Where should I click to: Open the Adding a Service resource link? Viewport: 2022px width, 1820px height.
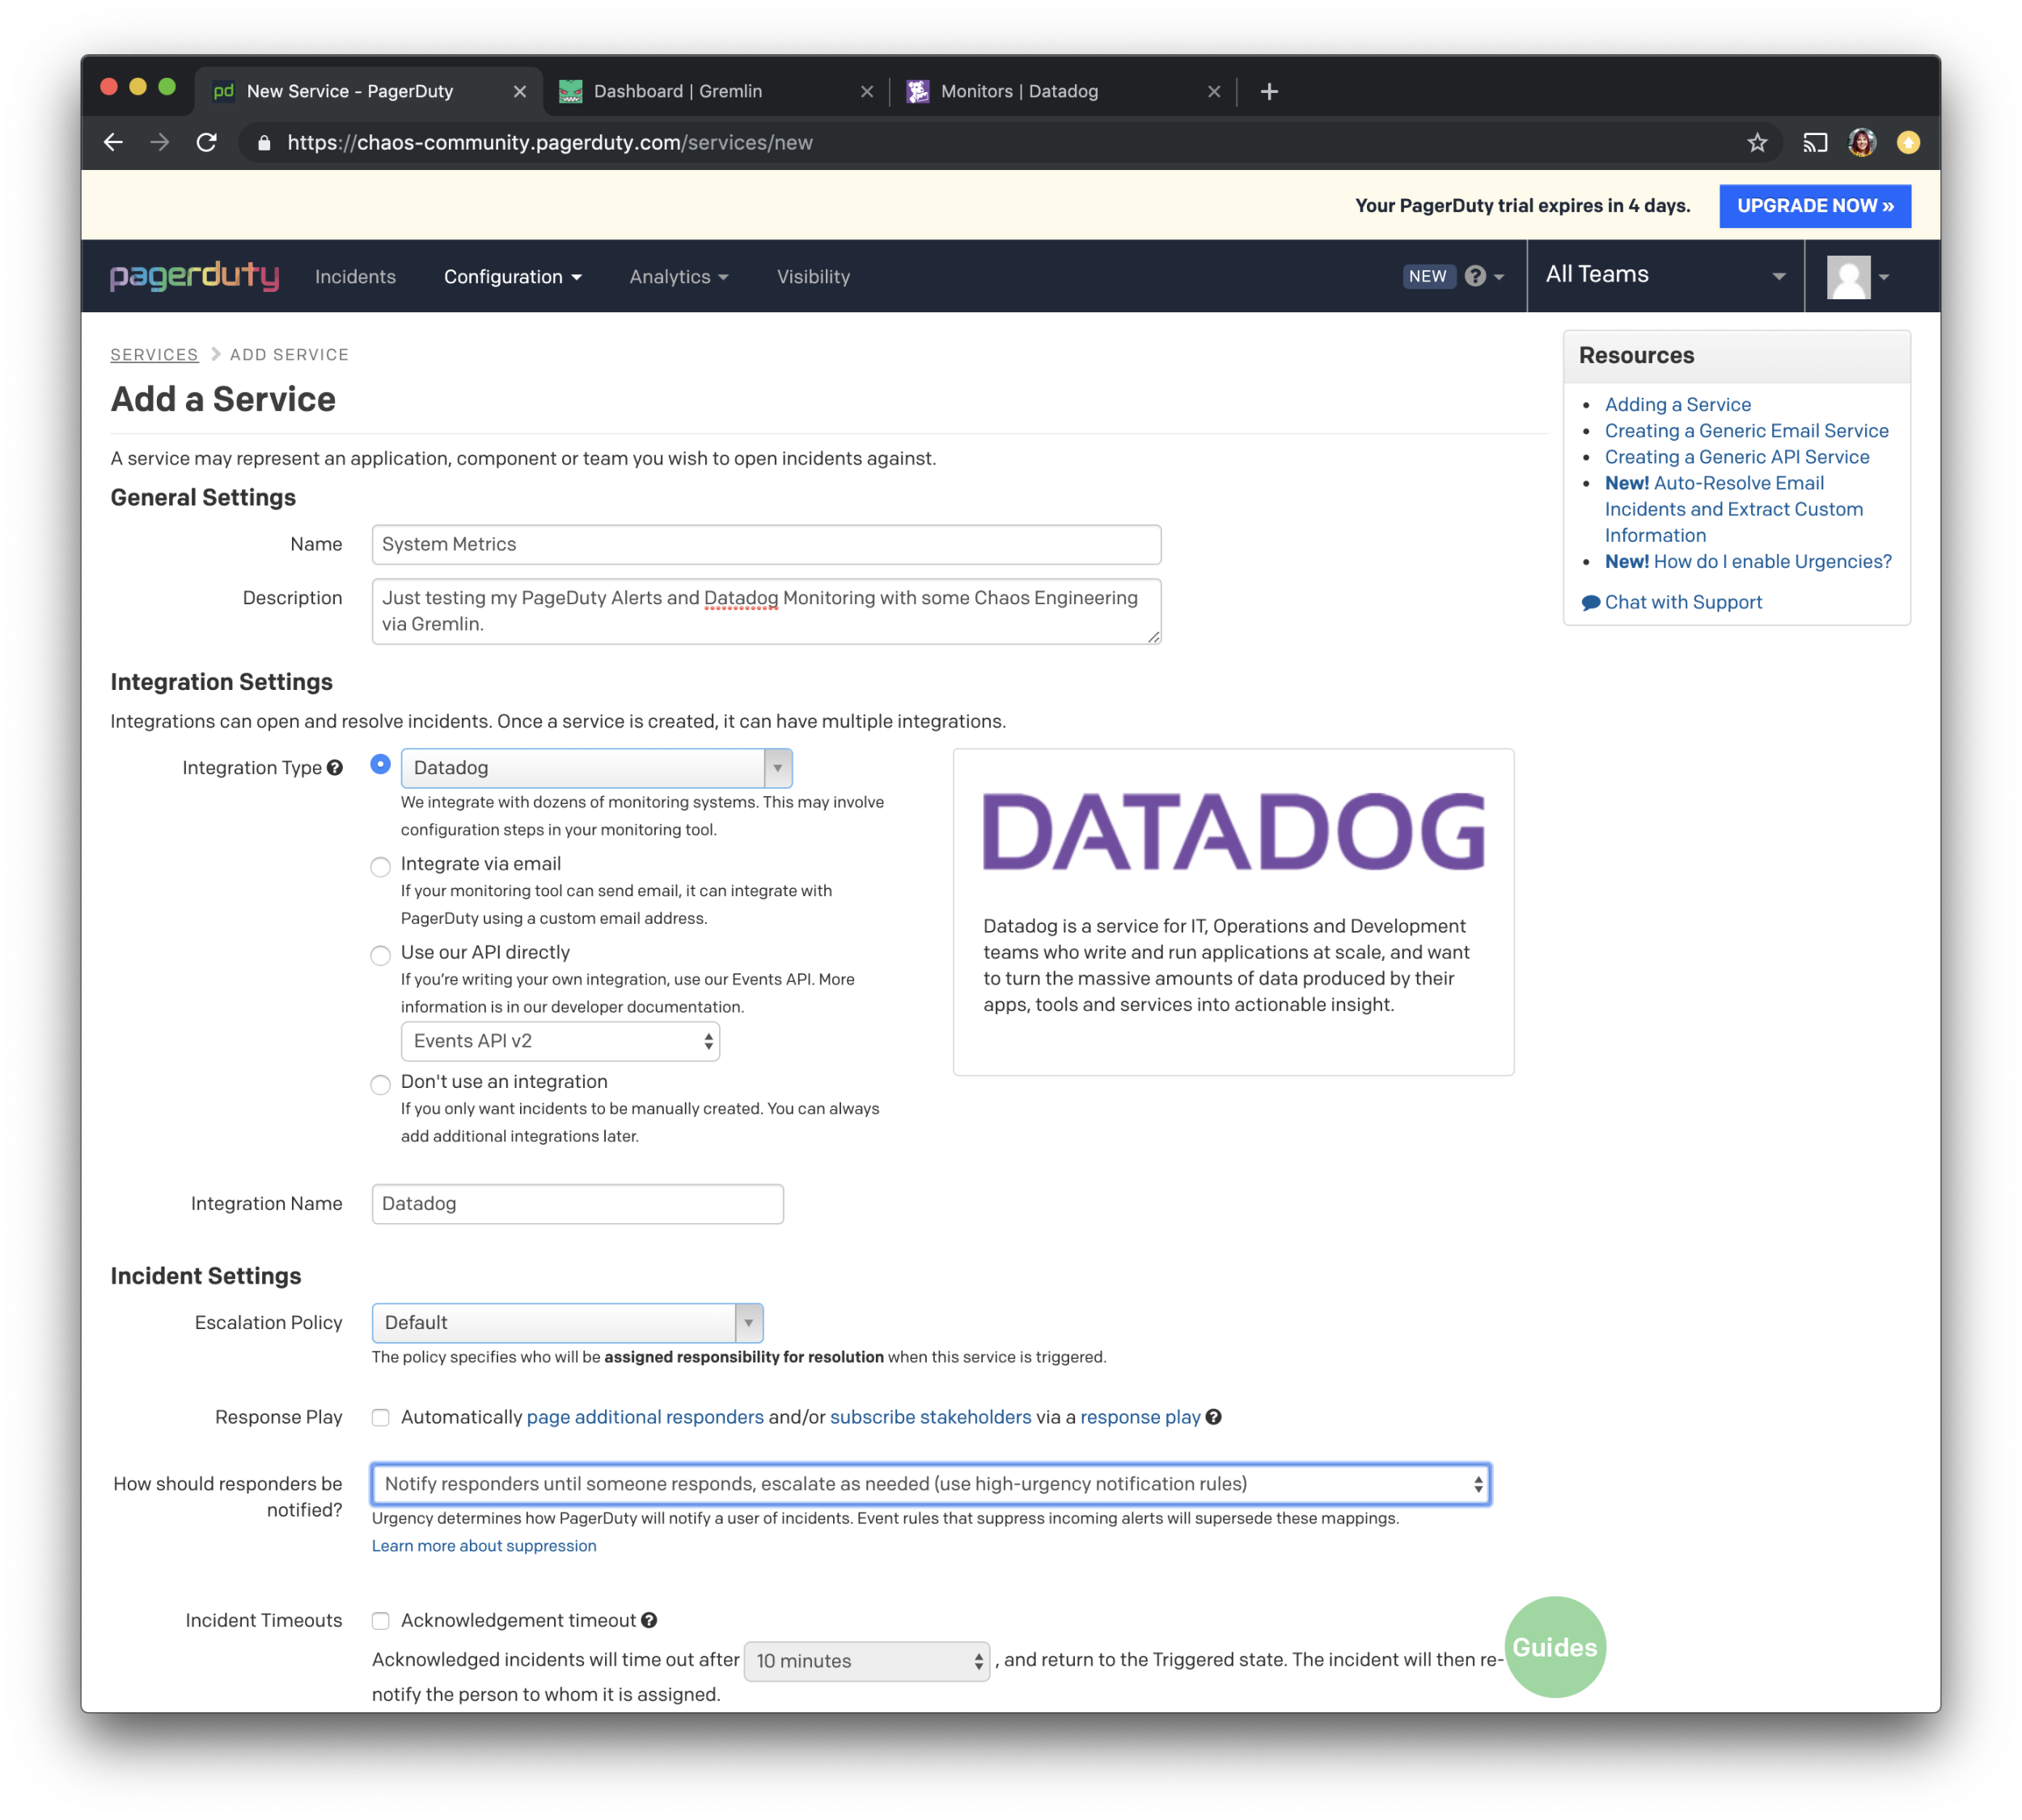[1678, 405]
